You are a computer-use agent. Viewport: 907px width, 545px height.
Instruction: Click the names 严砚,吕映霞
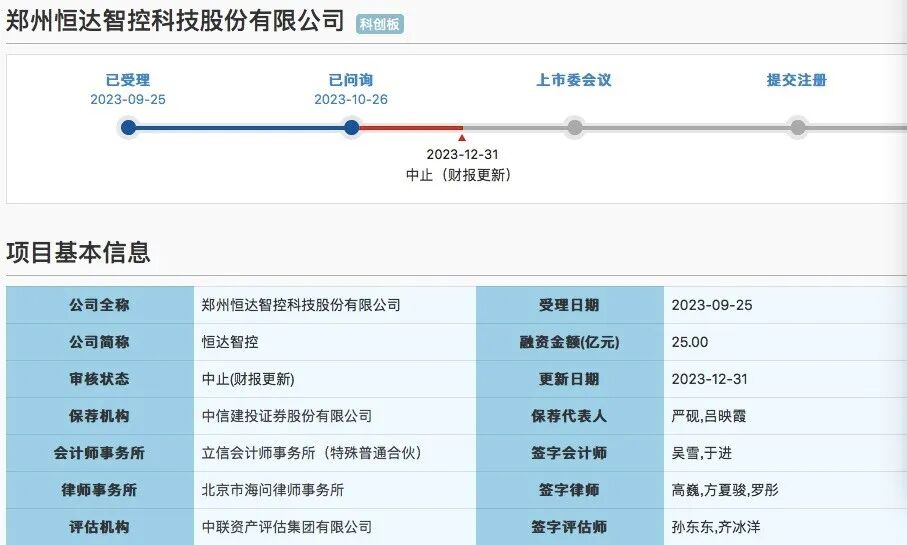(x=709, y=416)
